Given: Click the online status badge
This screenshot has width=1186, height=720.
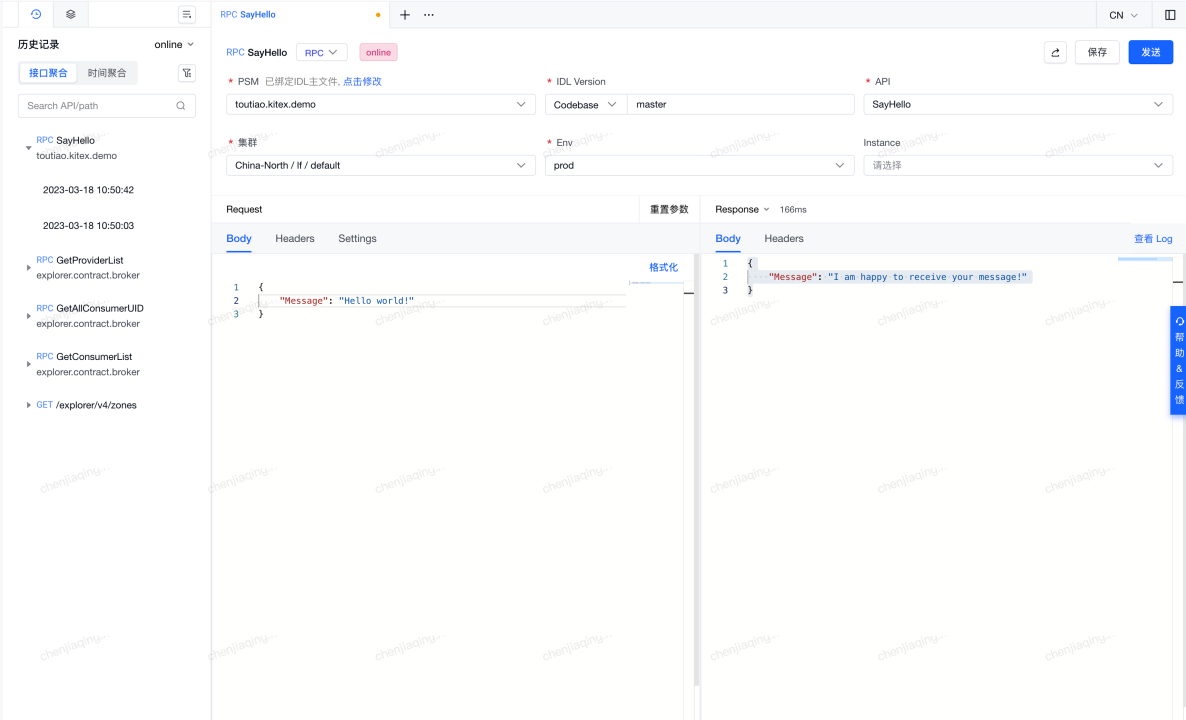Looking at the screenshot, I should [x=378, y=51].
